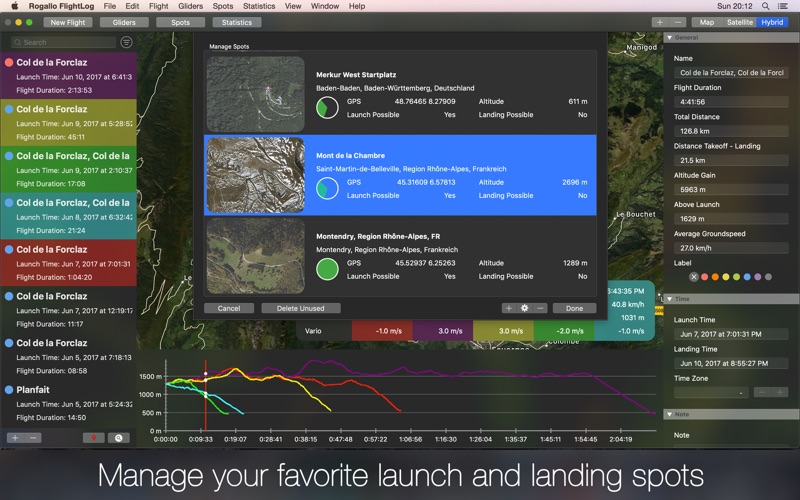Open the Apple menu
The width and height of the screenshot is (800, 500).
[x=15, y=6]
